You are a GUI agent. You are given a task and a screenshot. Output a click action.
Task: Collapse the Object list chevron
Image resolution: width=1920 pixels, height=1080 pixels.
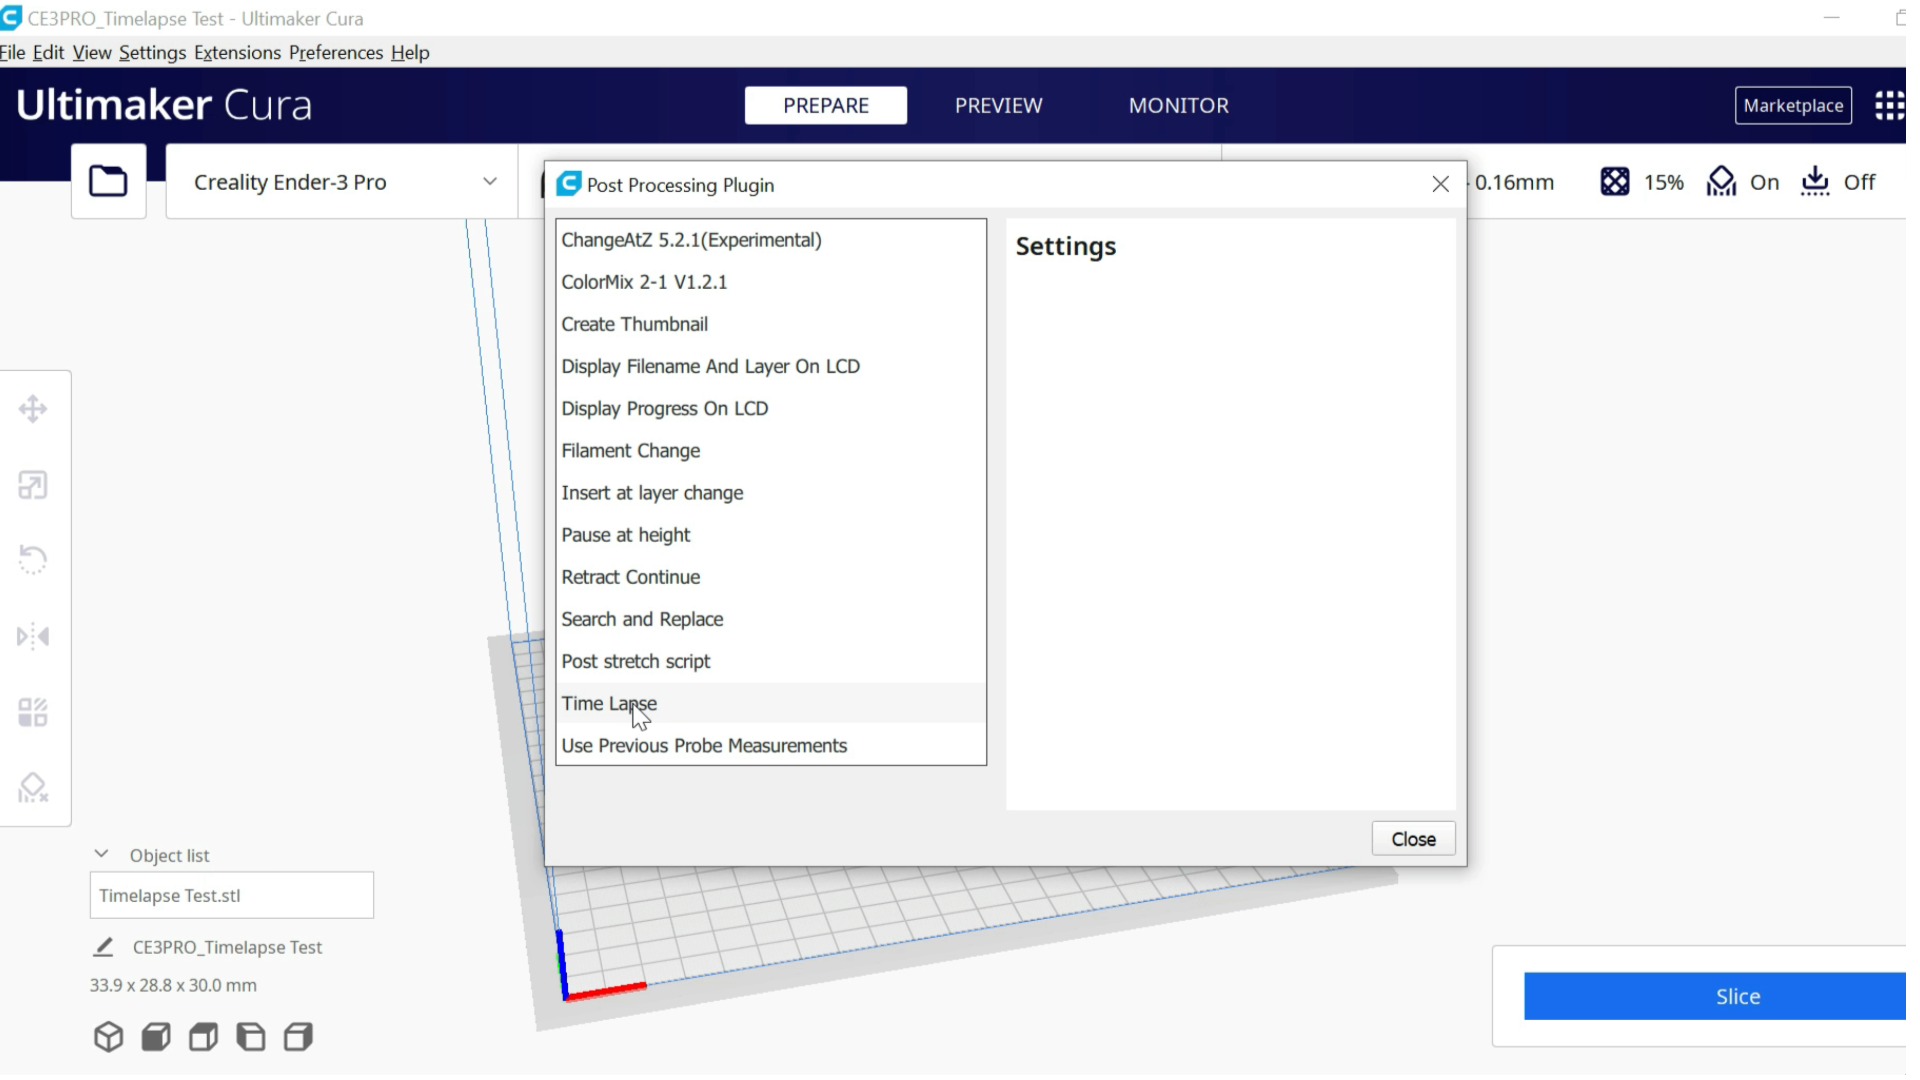tap(101, 854)
